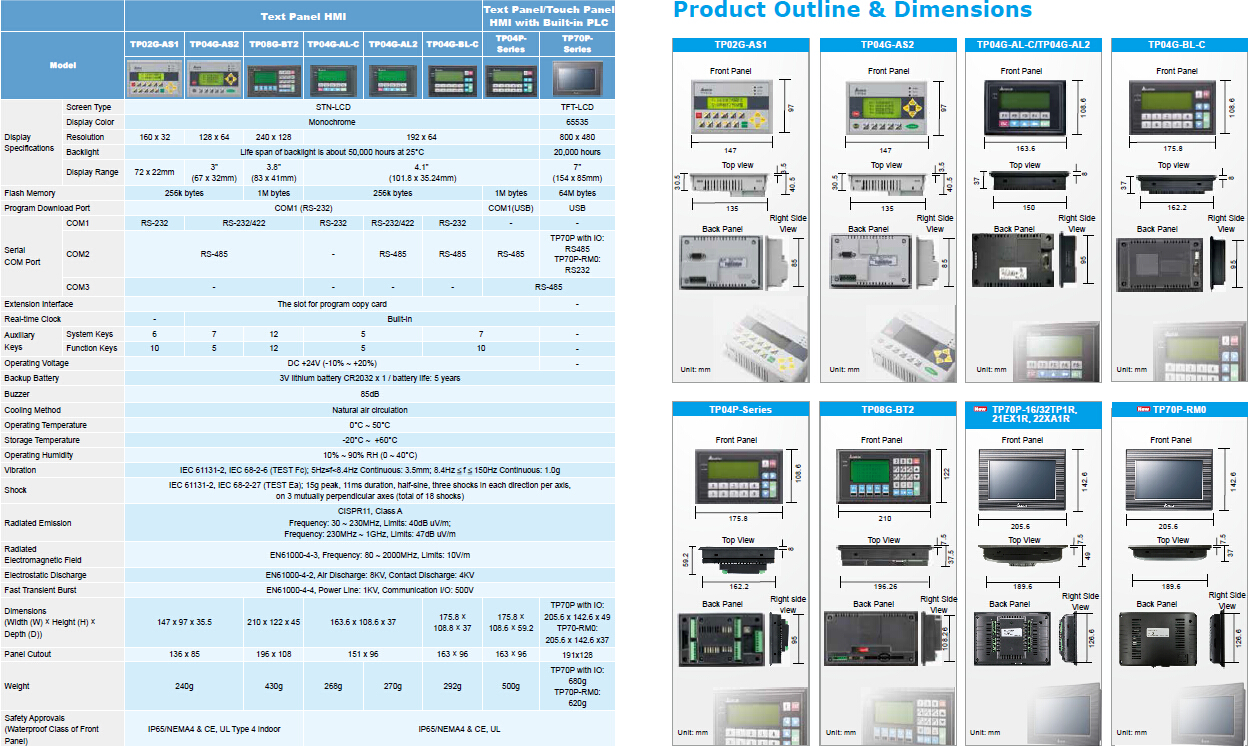Open the TP02G-AS1 back panel image

point(718,263)
